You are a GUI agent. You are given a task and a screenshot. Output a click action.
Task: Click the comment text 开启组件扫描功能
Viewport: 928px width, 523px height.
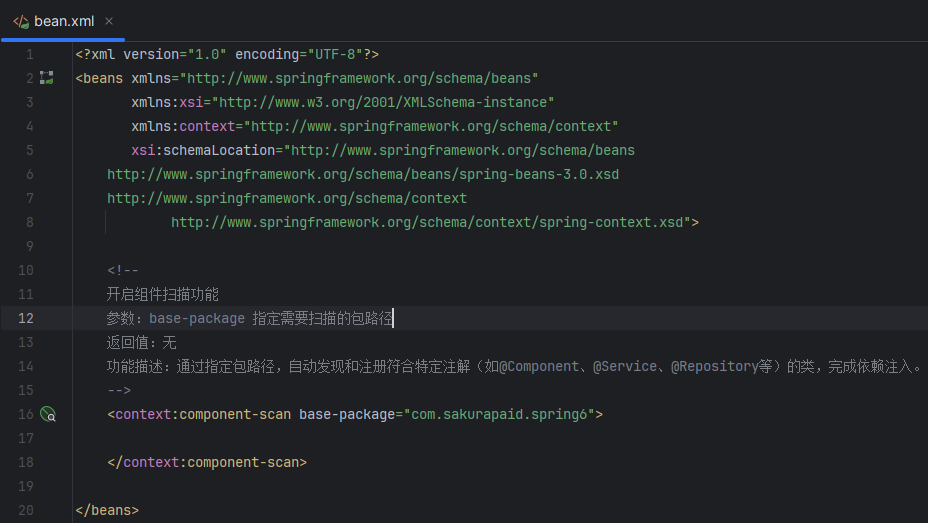coord(163,294)
